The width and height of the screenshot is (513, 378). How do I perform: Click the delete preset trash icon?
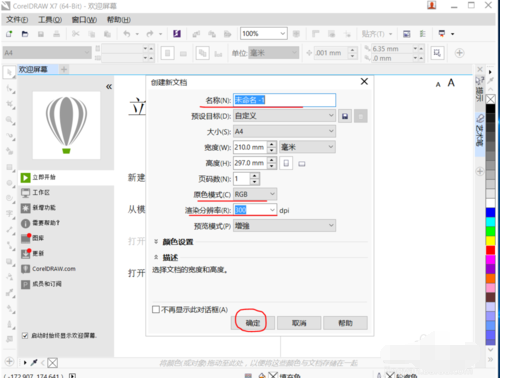(361, 116)
